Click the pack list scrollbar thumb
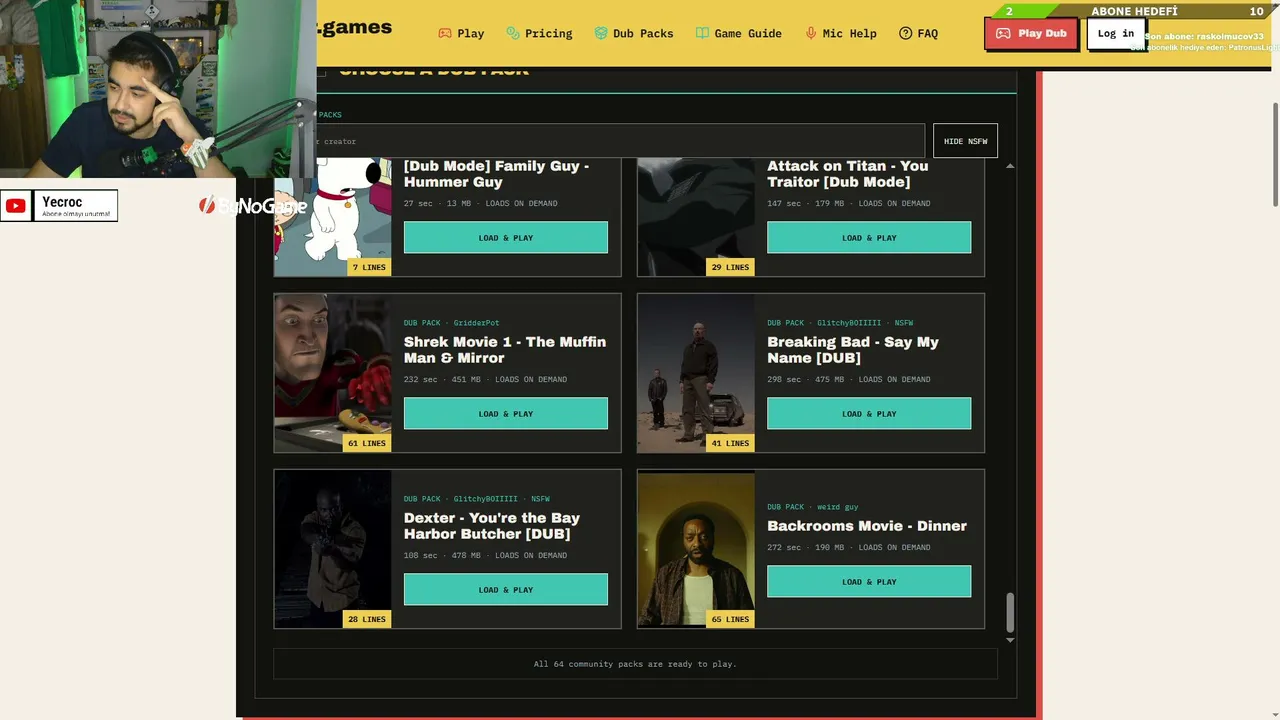 [x=1010, y=612]
